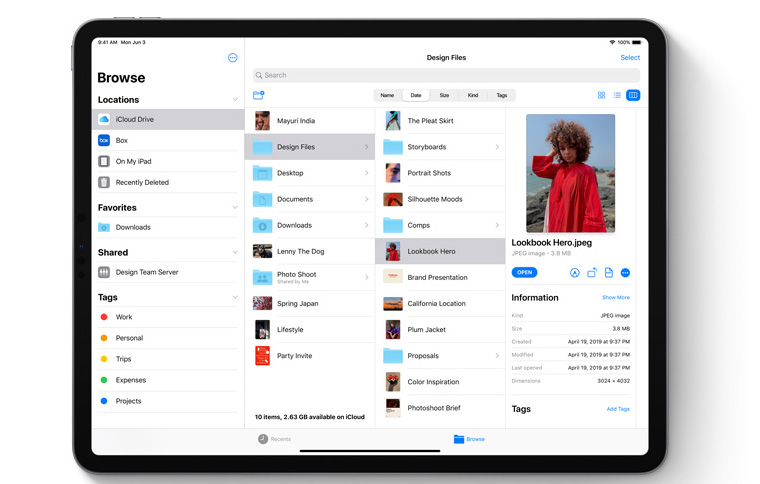Expand Proposals folder chevron
Screen dimensions: 760x484
(497, 356)
